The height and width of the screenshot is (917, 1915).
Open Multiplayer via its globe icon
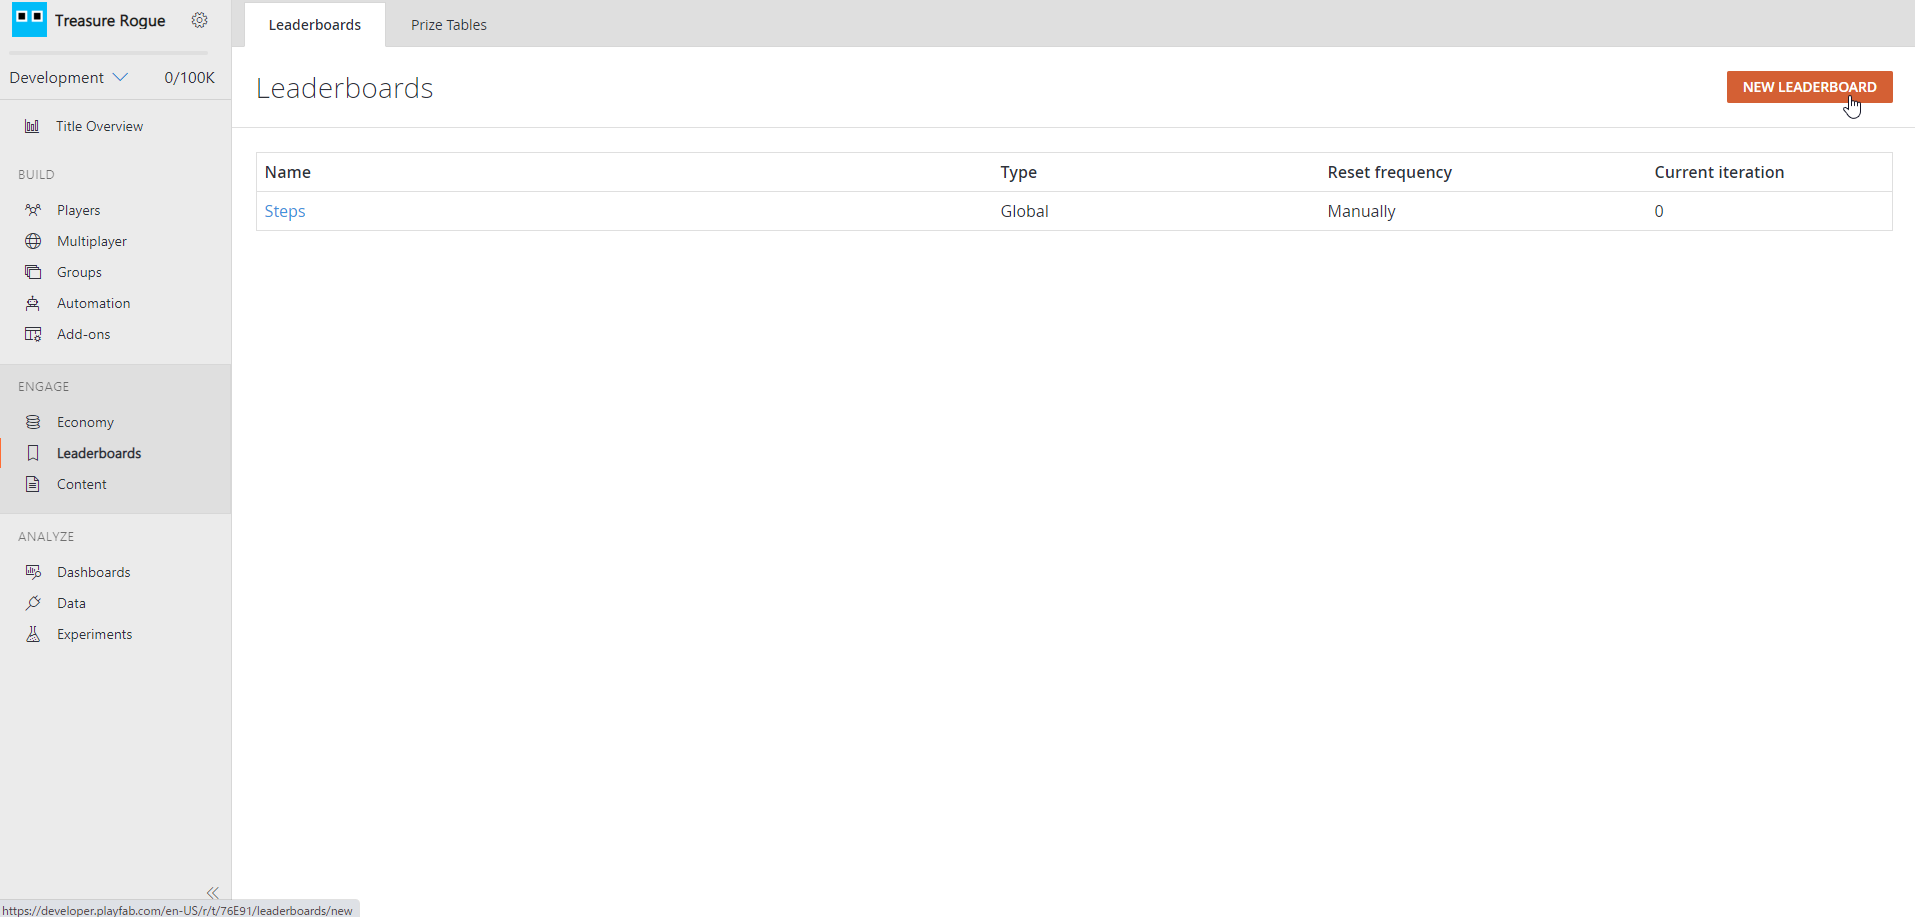coord(33,241)
